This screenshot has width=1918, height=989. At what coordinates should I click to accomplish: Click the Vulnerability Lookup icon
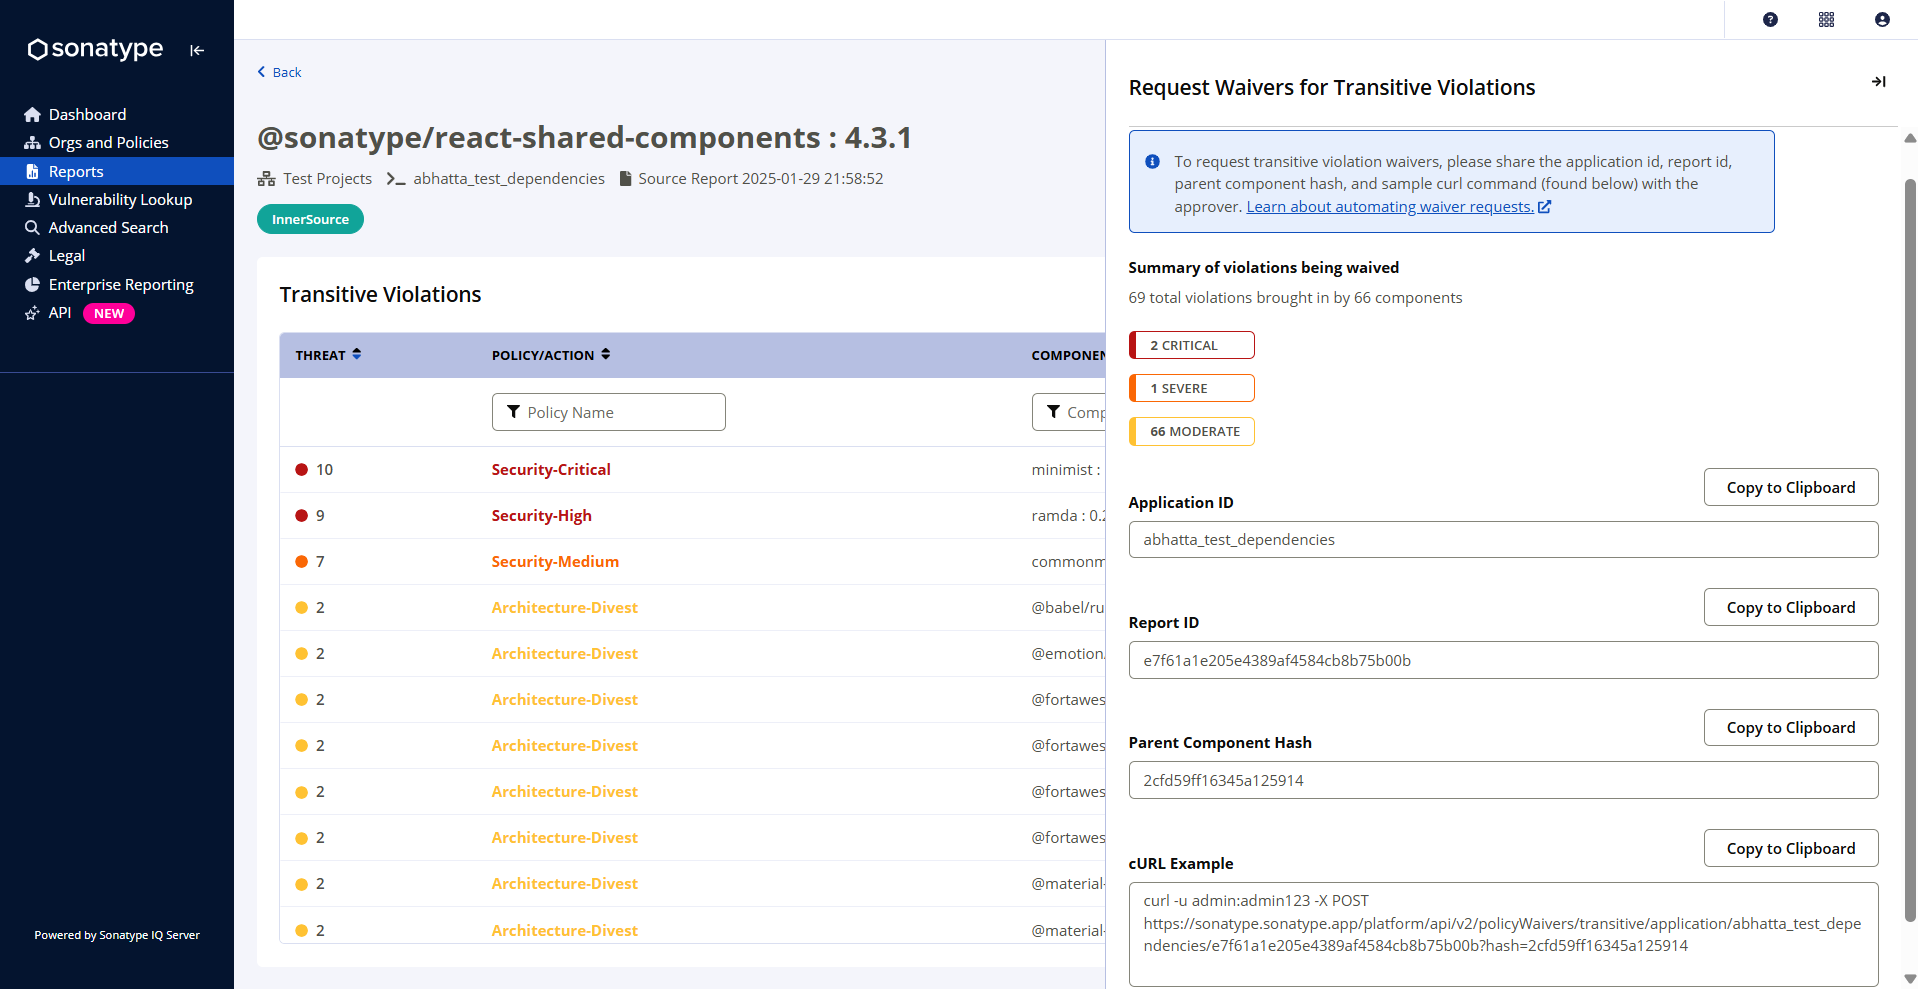32,200
